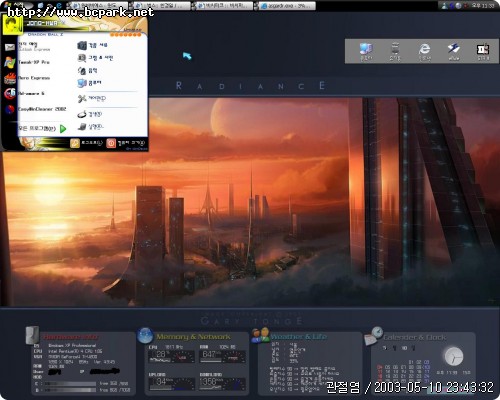500x400 pixels.
Task: Launch Internet Explorer from the desktop dock
Action: click(x=424, y=51)
